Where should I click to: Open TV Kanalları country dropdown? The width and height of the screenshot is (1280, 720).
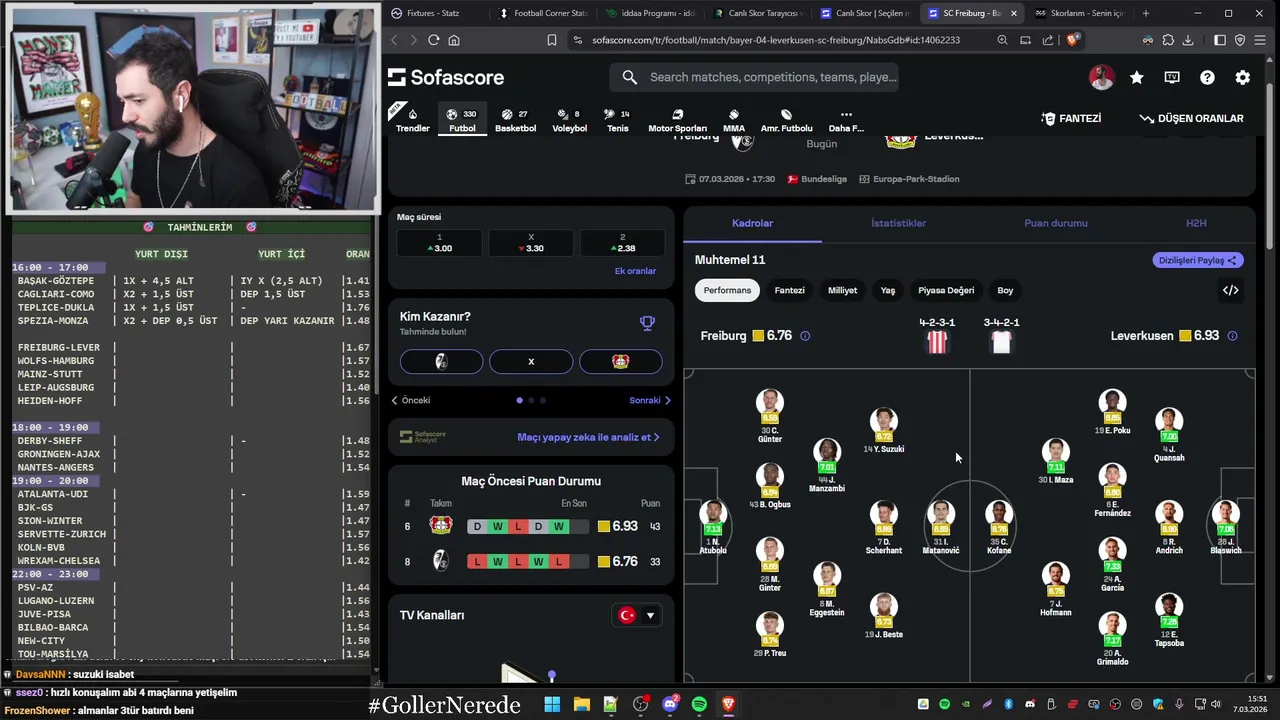[x=638, y=615]
